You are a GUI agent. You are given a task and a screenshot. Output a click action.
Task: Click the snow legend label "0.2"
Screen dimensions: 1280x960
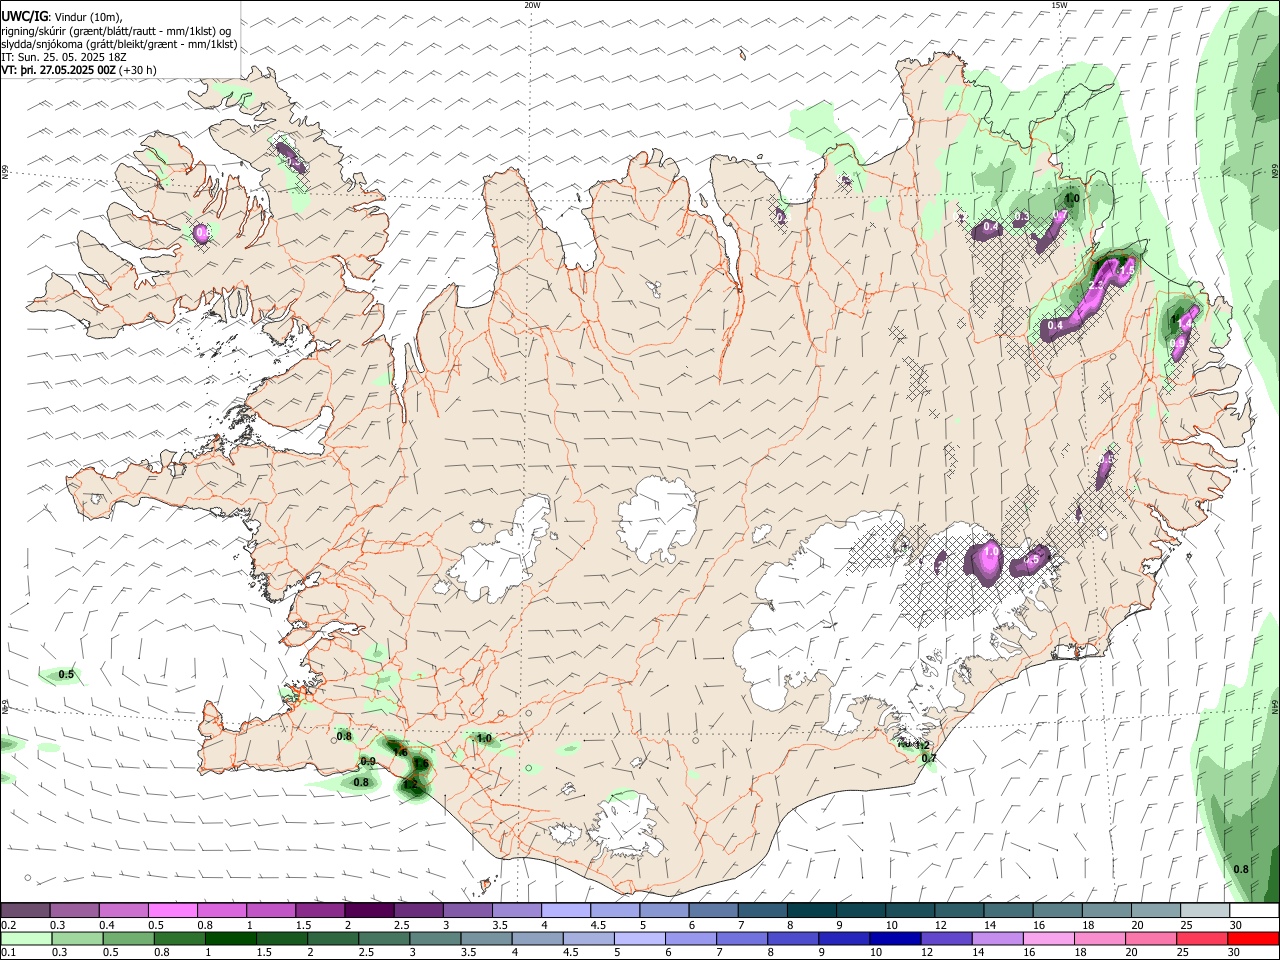tap(9, 925)
